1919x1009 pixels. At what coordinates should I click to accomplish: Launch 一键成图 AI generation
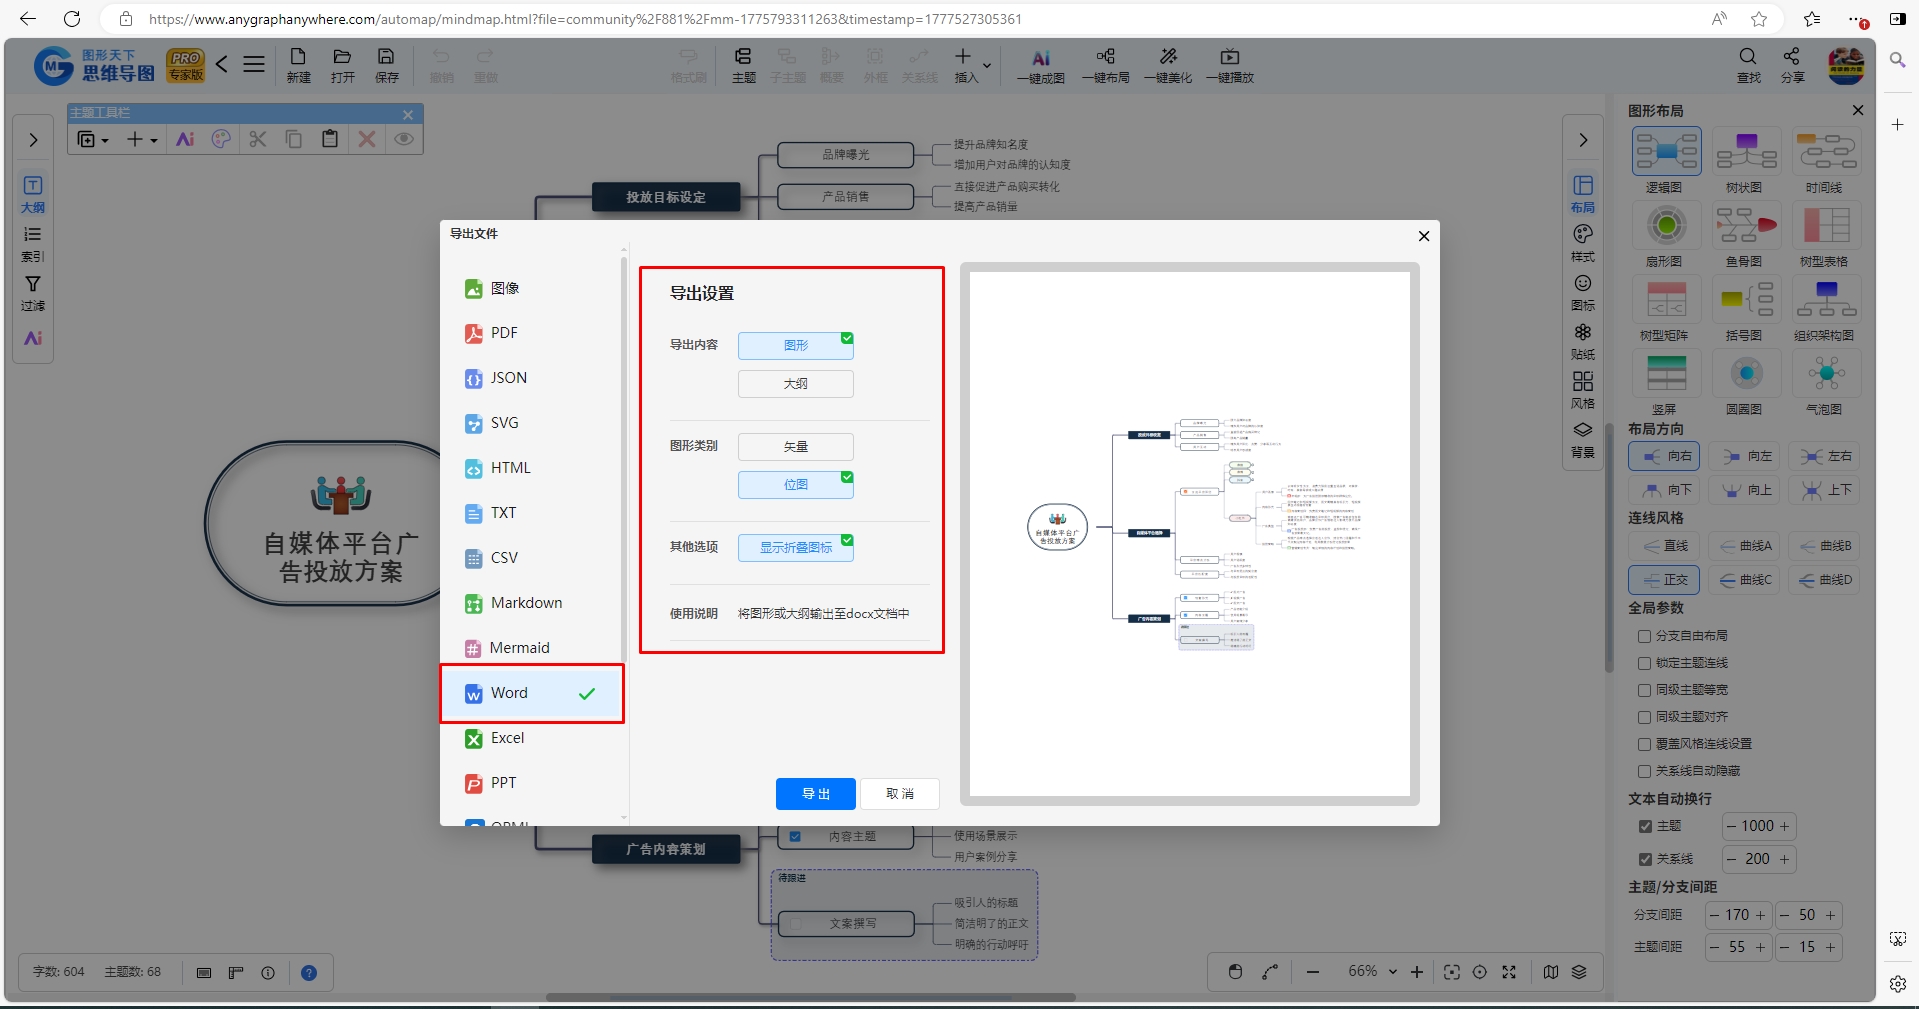[x=1040, y=66]
